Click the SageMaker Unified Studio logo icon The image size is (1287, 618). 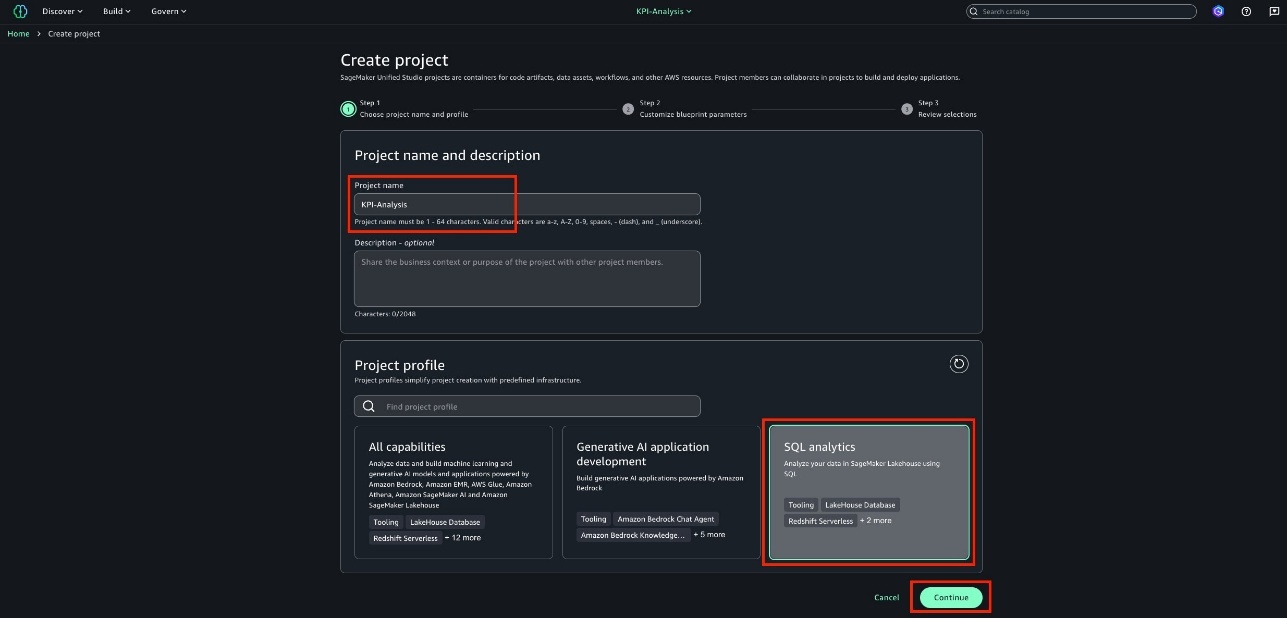click(x=20, y=11)
